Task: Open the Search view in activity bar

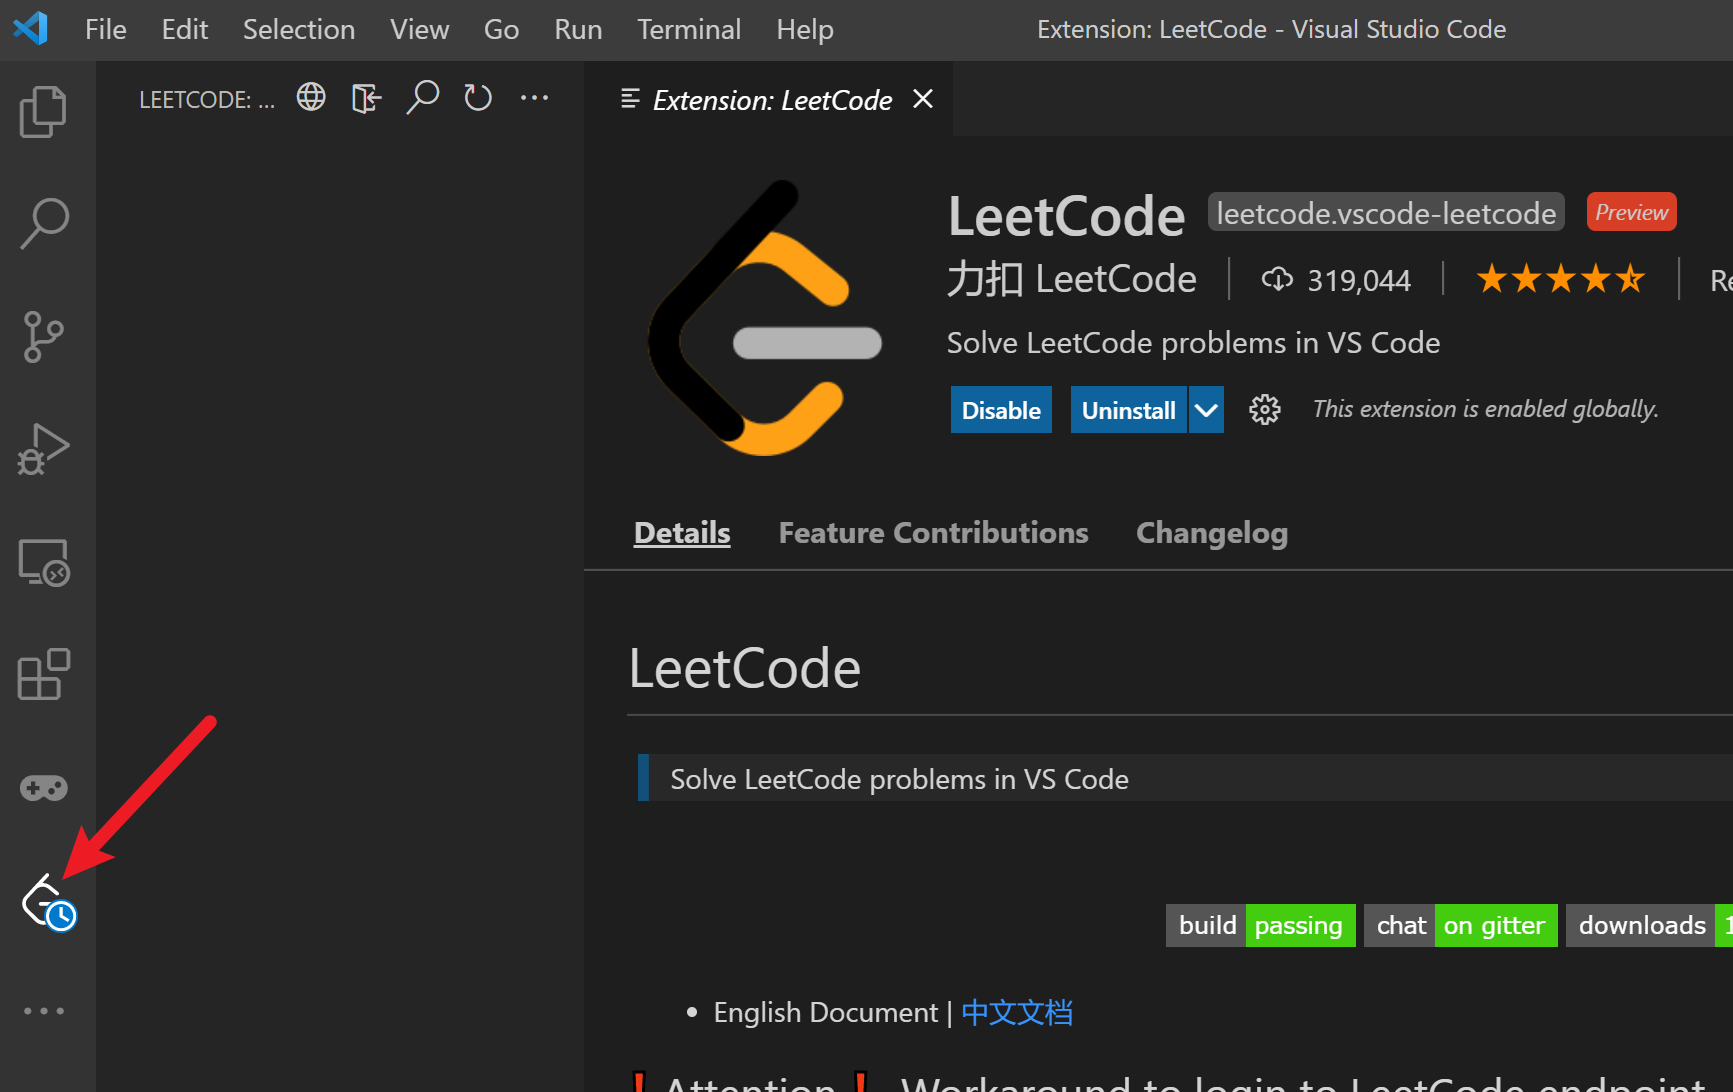Action: click(x=44, y=223)
